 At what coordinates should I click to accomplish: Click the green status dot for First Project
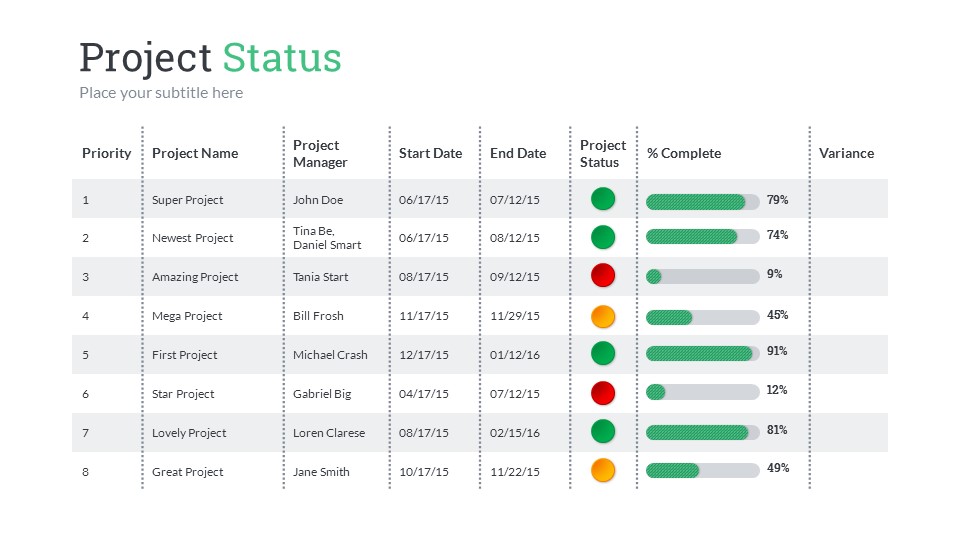pos(603,353)
